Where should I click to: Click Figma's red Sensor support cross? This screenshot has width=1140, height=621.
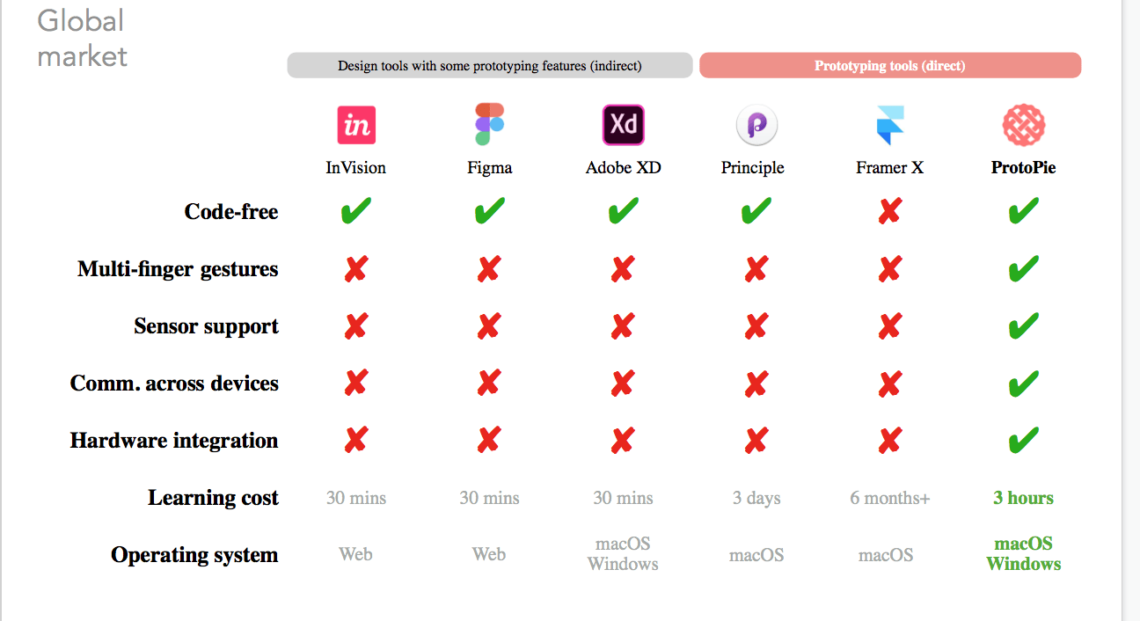(489, 326)
